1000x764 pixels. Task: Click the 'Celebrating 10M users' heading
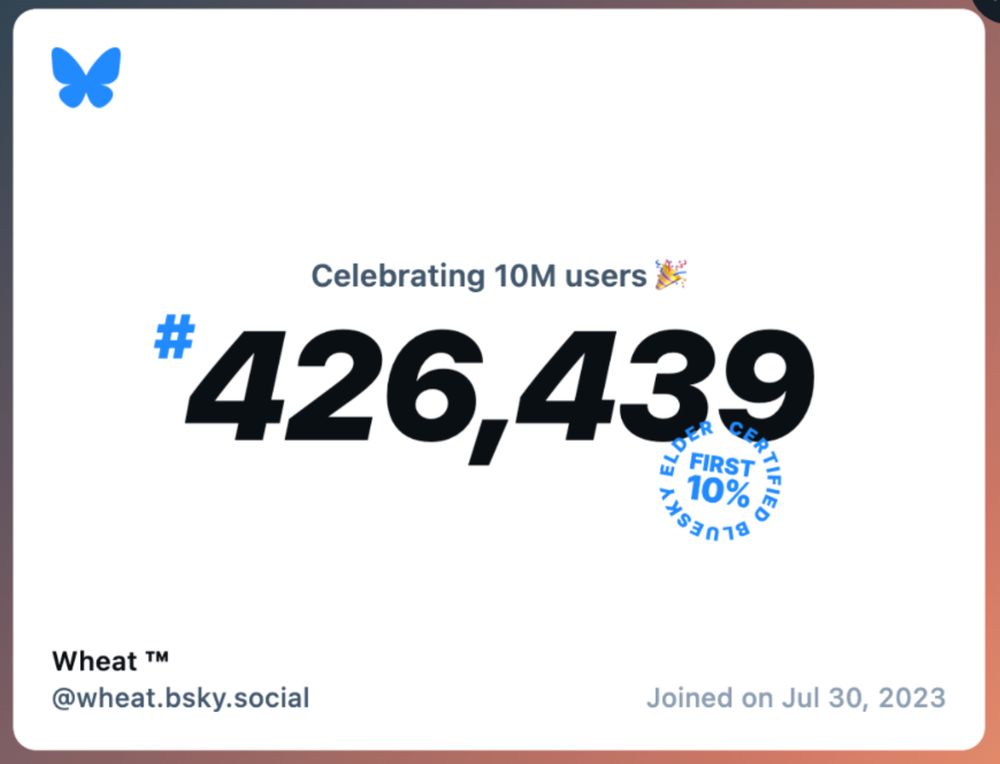479,276
